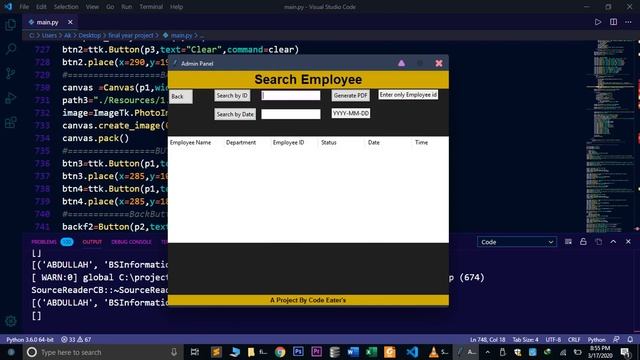This screenshot has width=640, height=360.
Task: Open the feedback icon in the status bar
Action: click(616, 340)
